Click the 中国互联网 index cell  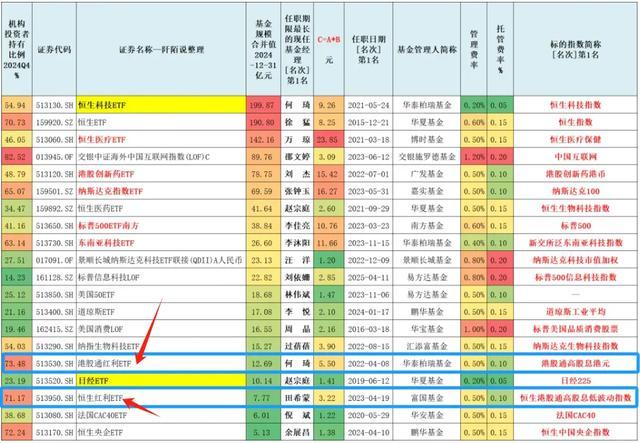(x=575, y=157)
